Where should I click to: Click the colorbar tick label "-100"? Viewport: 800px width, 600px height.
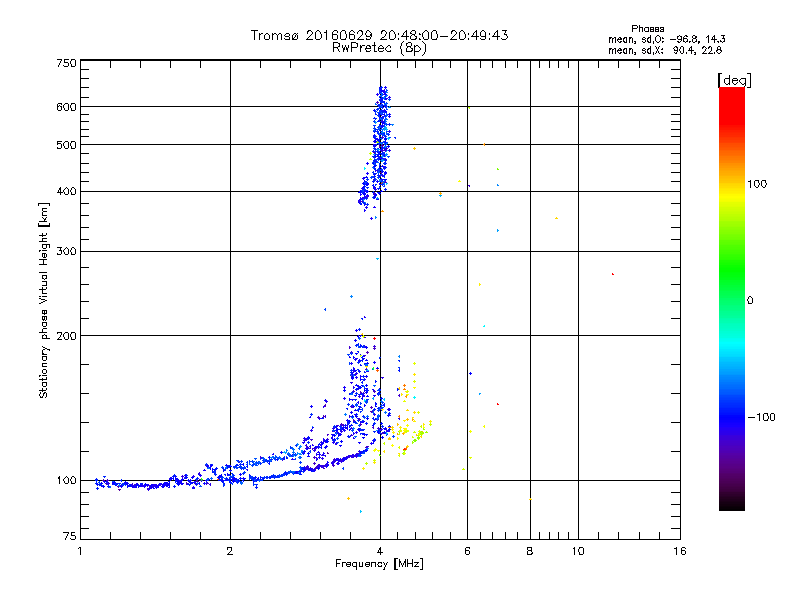point(761,417)
